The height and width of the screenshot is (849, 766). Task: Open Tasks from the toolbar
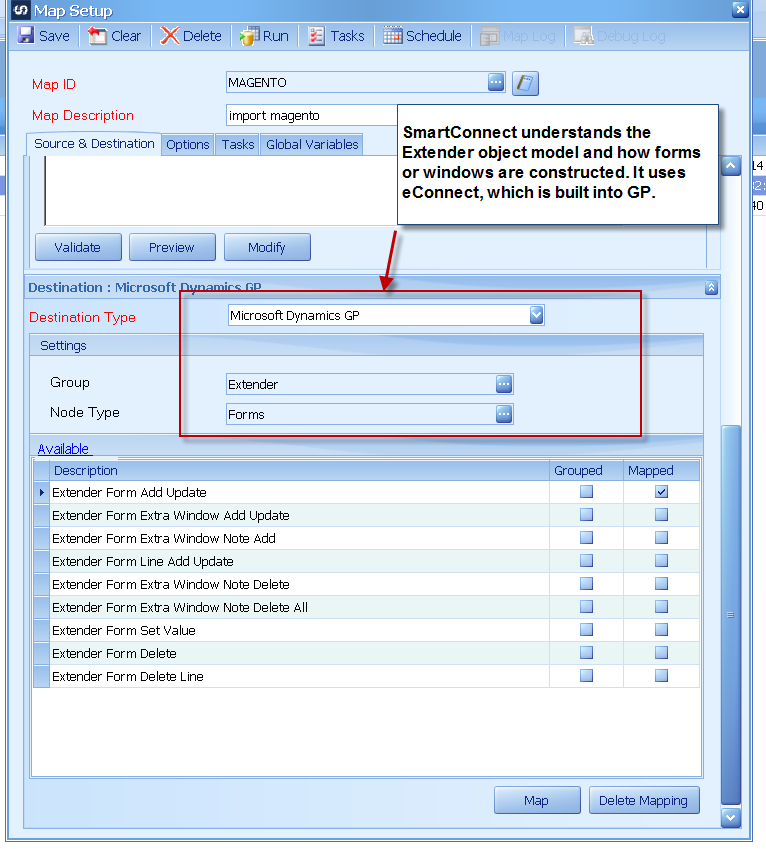coord(336,36)
